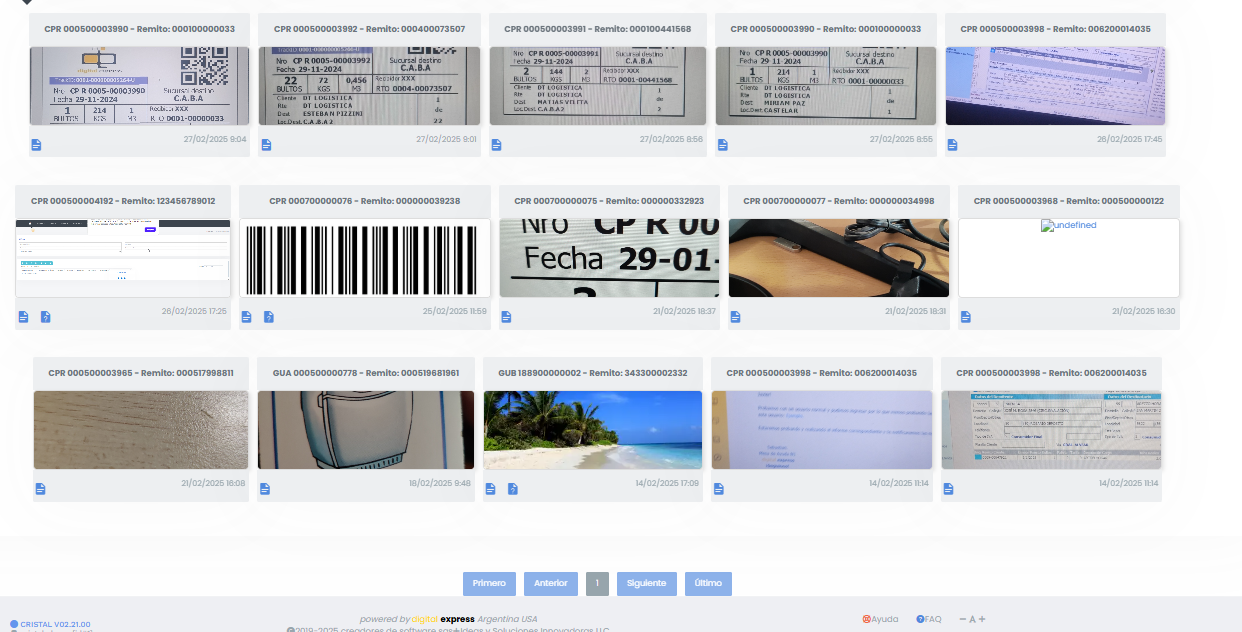Click title CPR 000700000076 - Remito: 000000039238
This screenshot has width=1242, height=632.
click(x=365, y=201)
